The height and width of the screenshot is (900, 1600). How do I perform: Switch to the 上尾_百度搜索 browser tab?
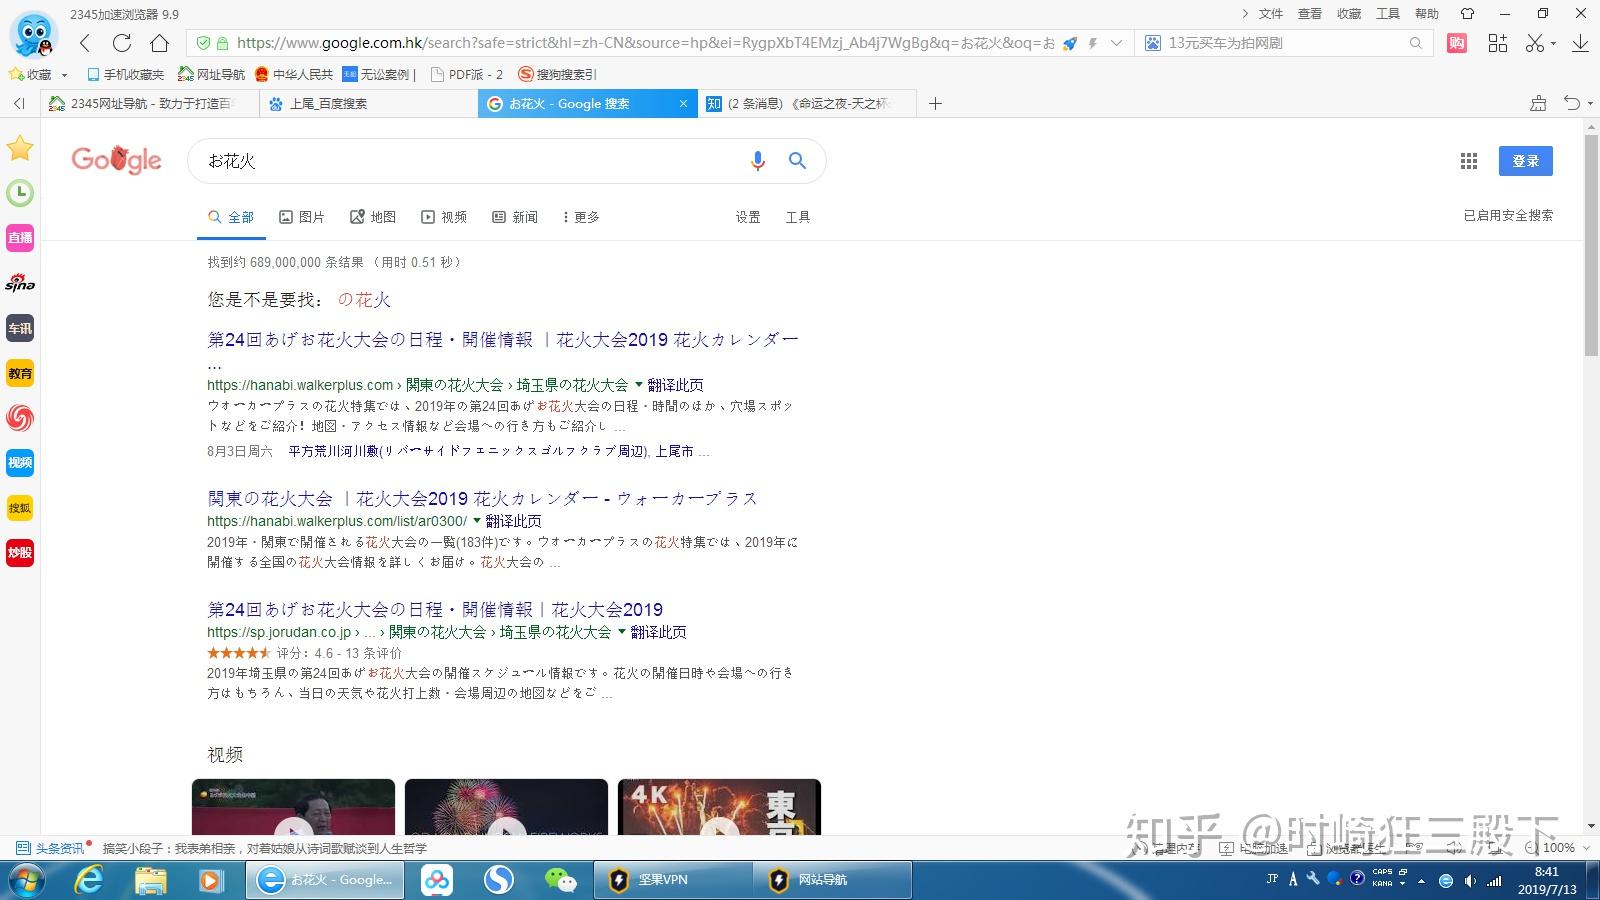tap(368, 103)
